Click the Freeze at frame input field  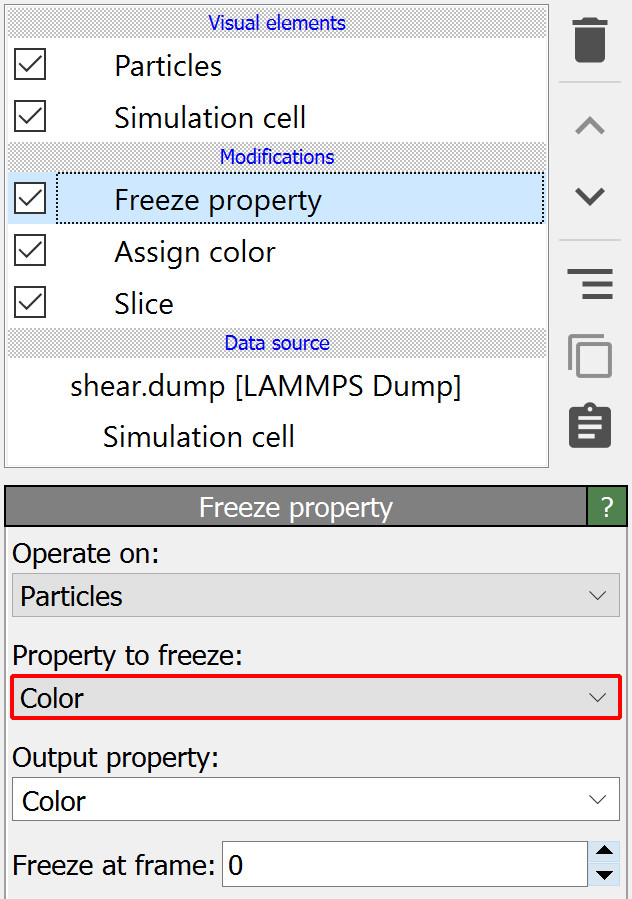click(x=404, y=865)
